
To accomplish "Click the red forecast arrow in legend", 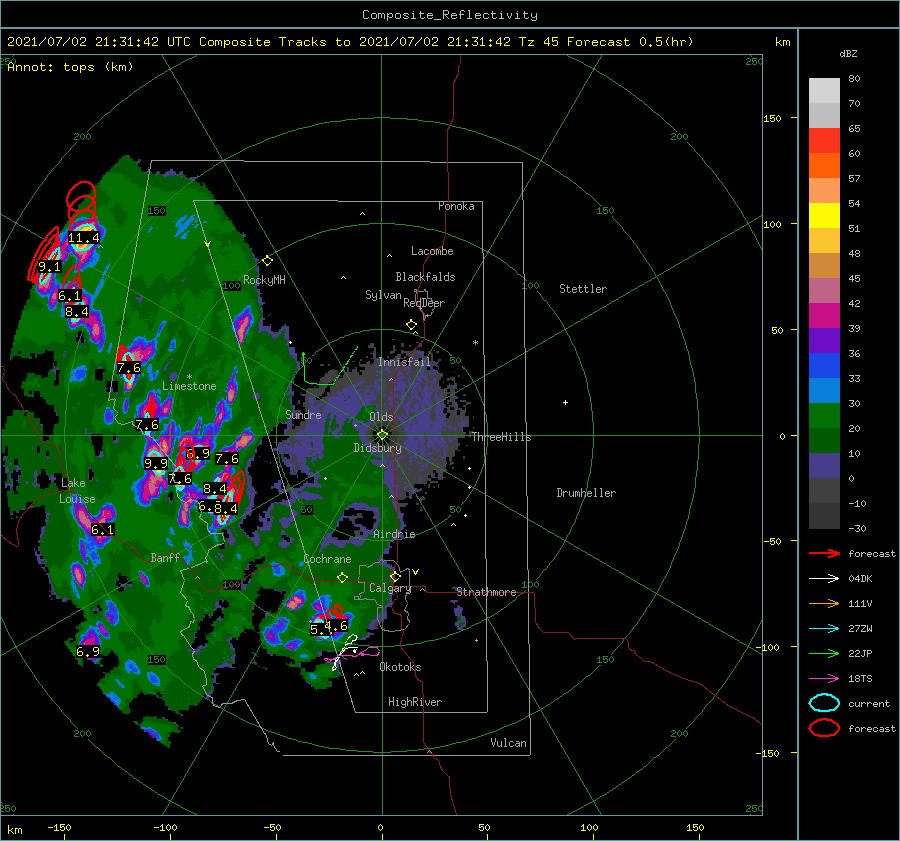I will click(x=824, y=553).
